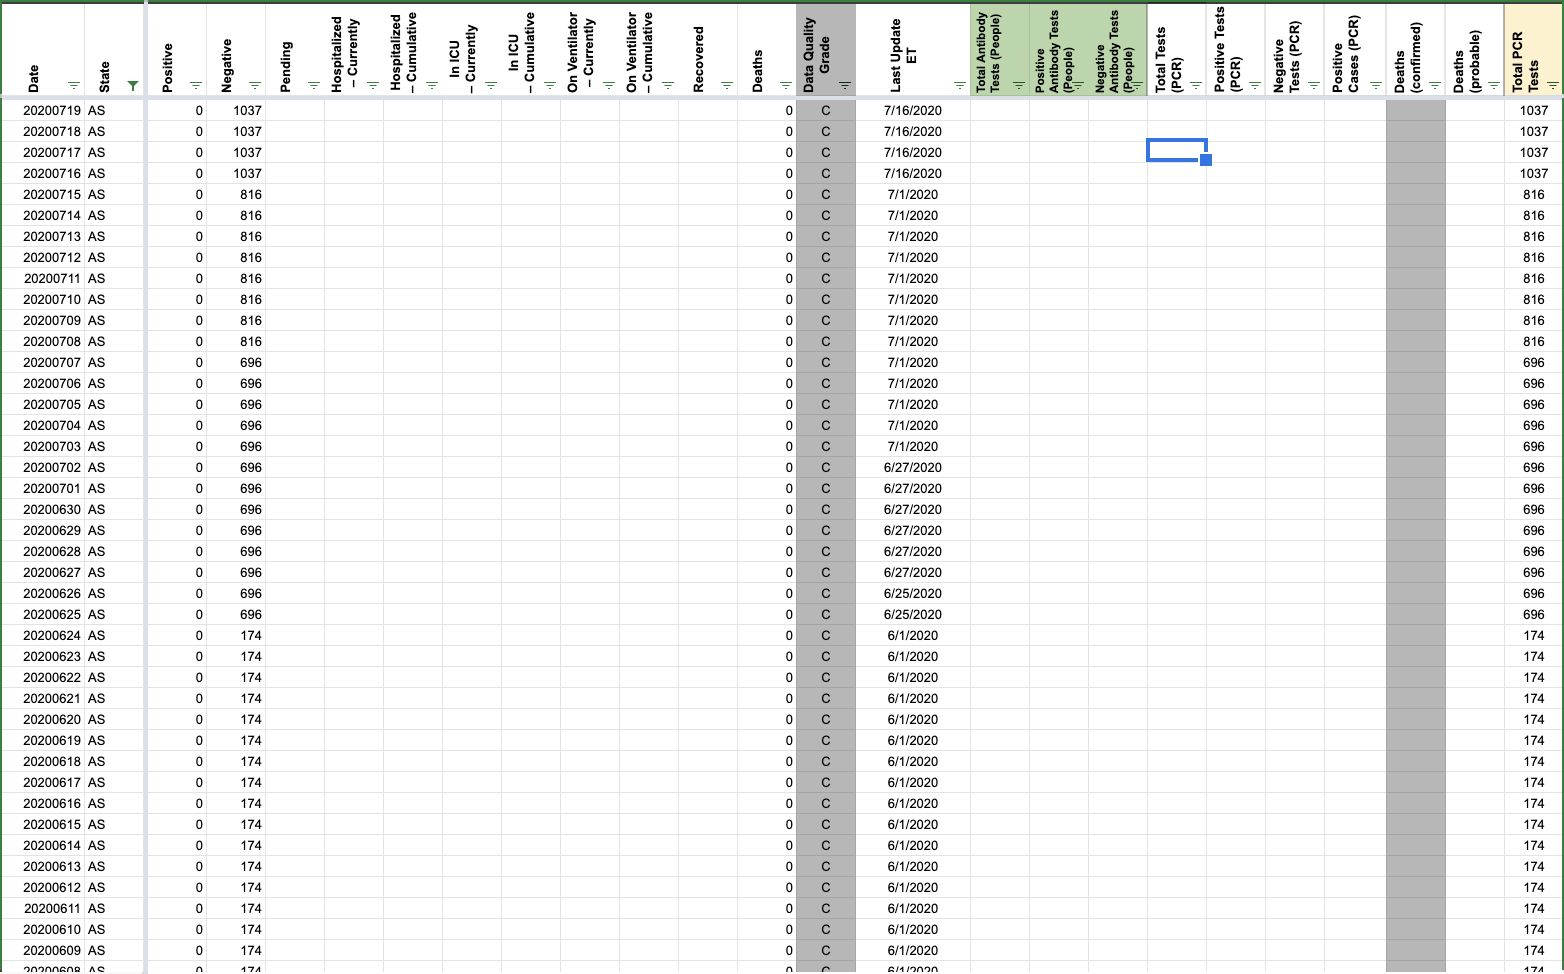Select Deaths value 0 in row 20200710
This screenshot has height=974, width=1564.
click(x=767, y=299)
